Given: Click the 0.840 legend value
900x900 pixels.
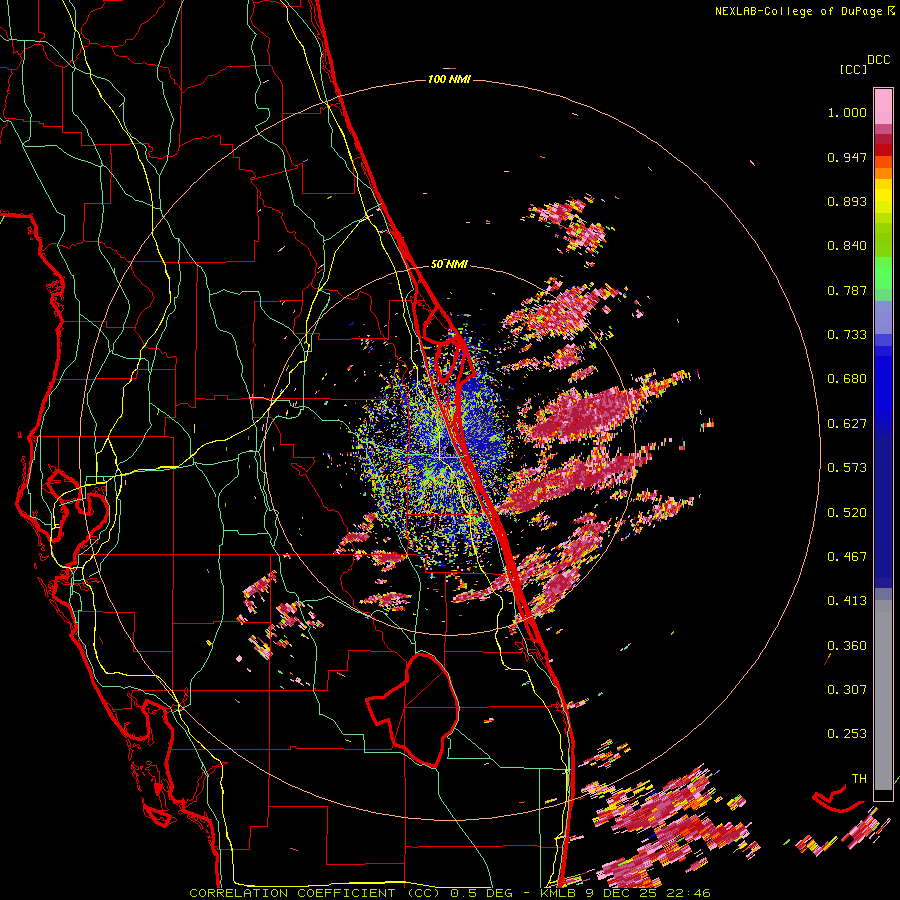Looking at the screenshot, I should pos(847,246).
